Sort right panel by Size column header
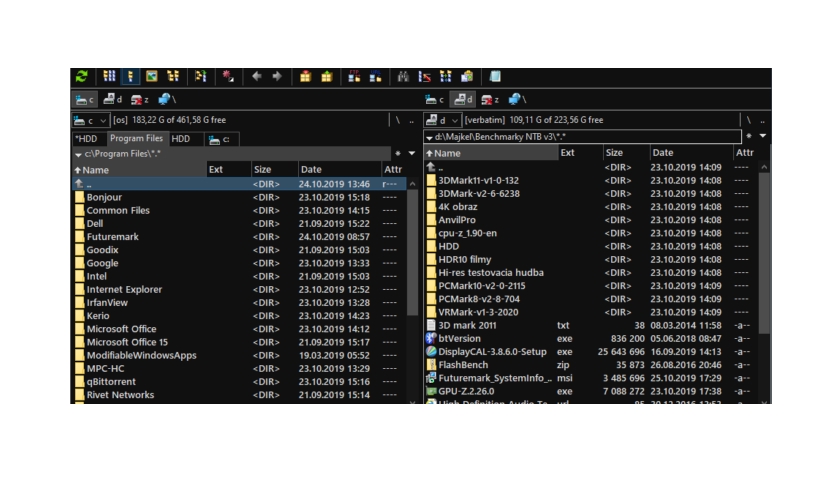 point(625,153)
